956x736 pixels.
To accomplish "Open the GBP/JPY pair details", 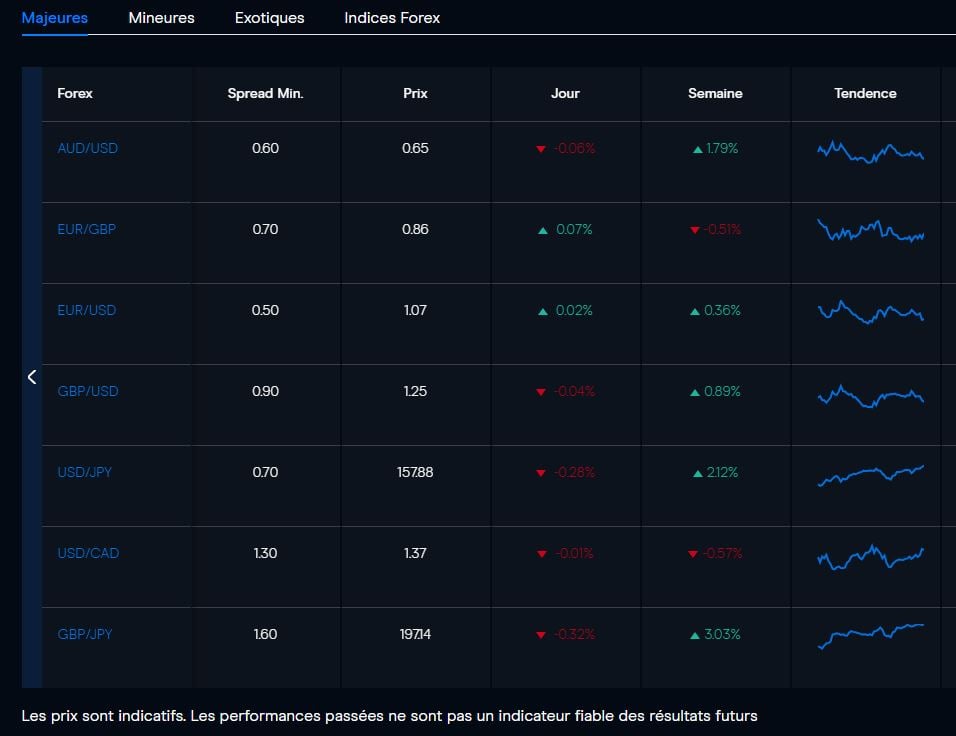I will click(x=85, y=634).
